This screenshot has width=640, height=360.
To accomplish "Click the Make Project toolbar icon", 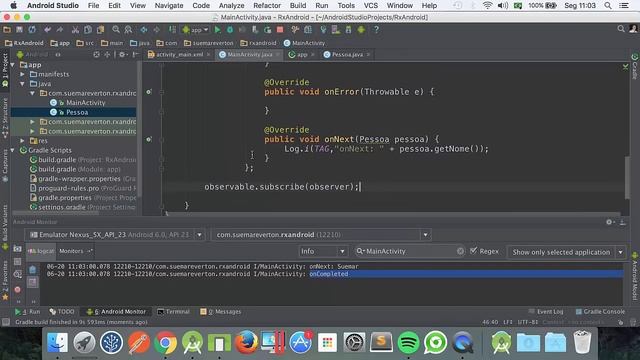I will 172,29.
